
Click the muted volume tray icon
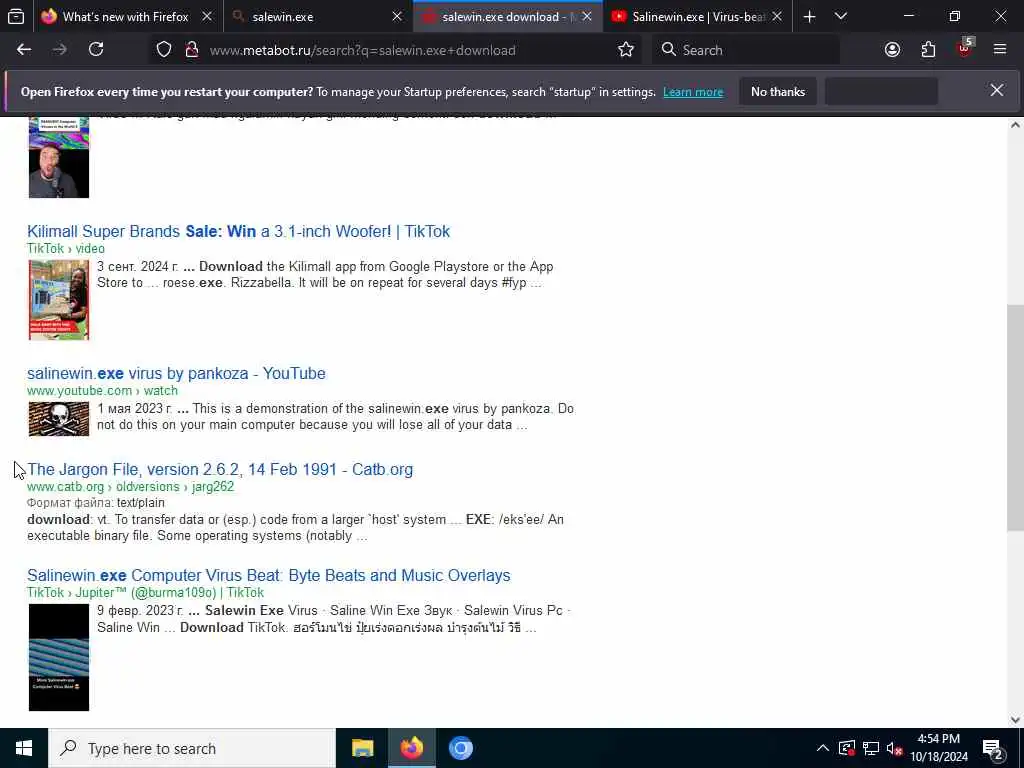[x=895, y=748]
